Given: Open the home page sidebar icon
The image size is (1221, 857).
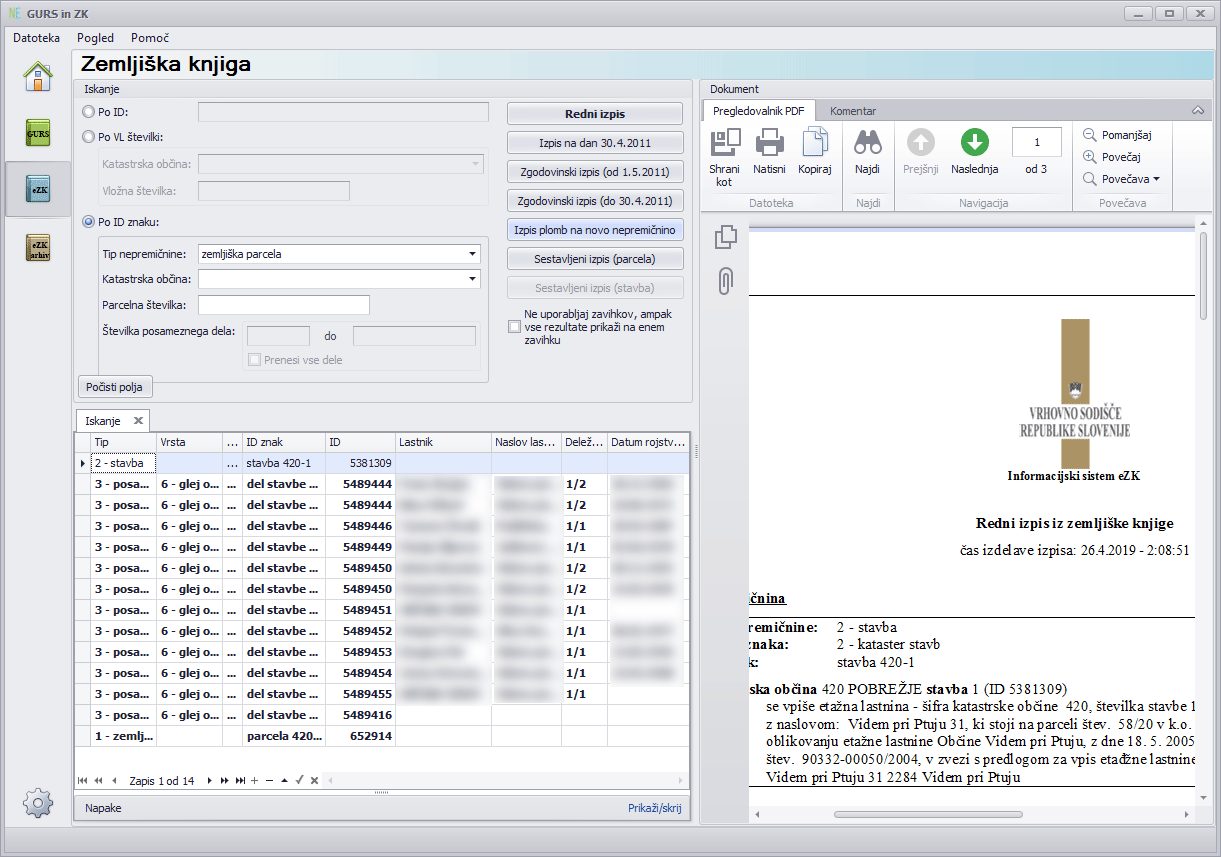Looking at the screenshot, I should coord(38,76).
